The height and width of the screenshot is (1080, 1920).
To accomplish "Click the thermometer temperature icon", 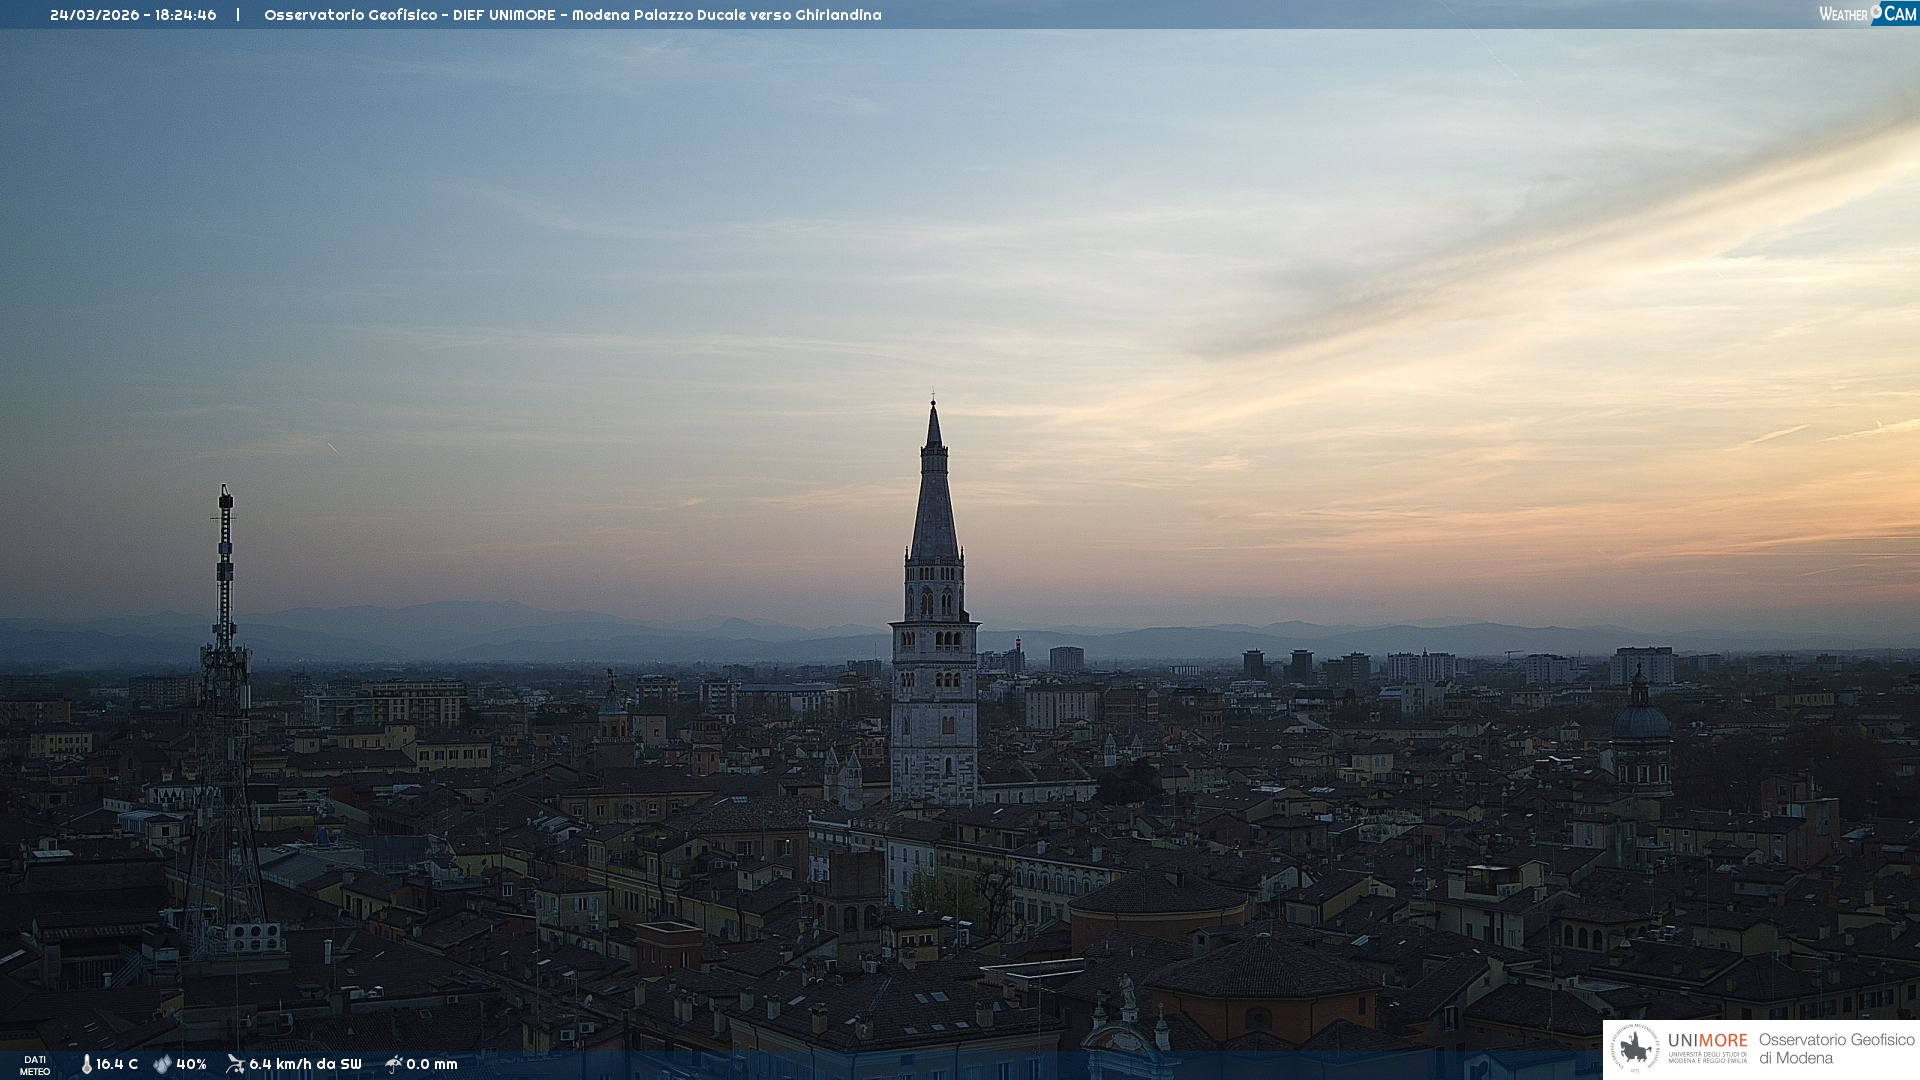I will pyautogui.click(x=86, y=1065).
